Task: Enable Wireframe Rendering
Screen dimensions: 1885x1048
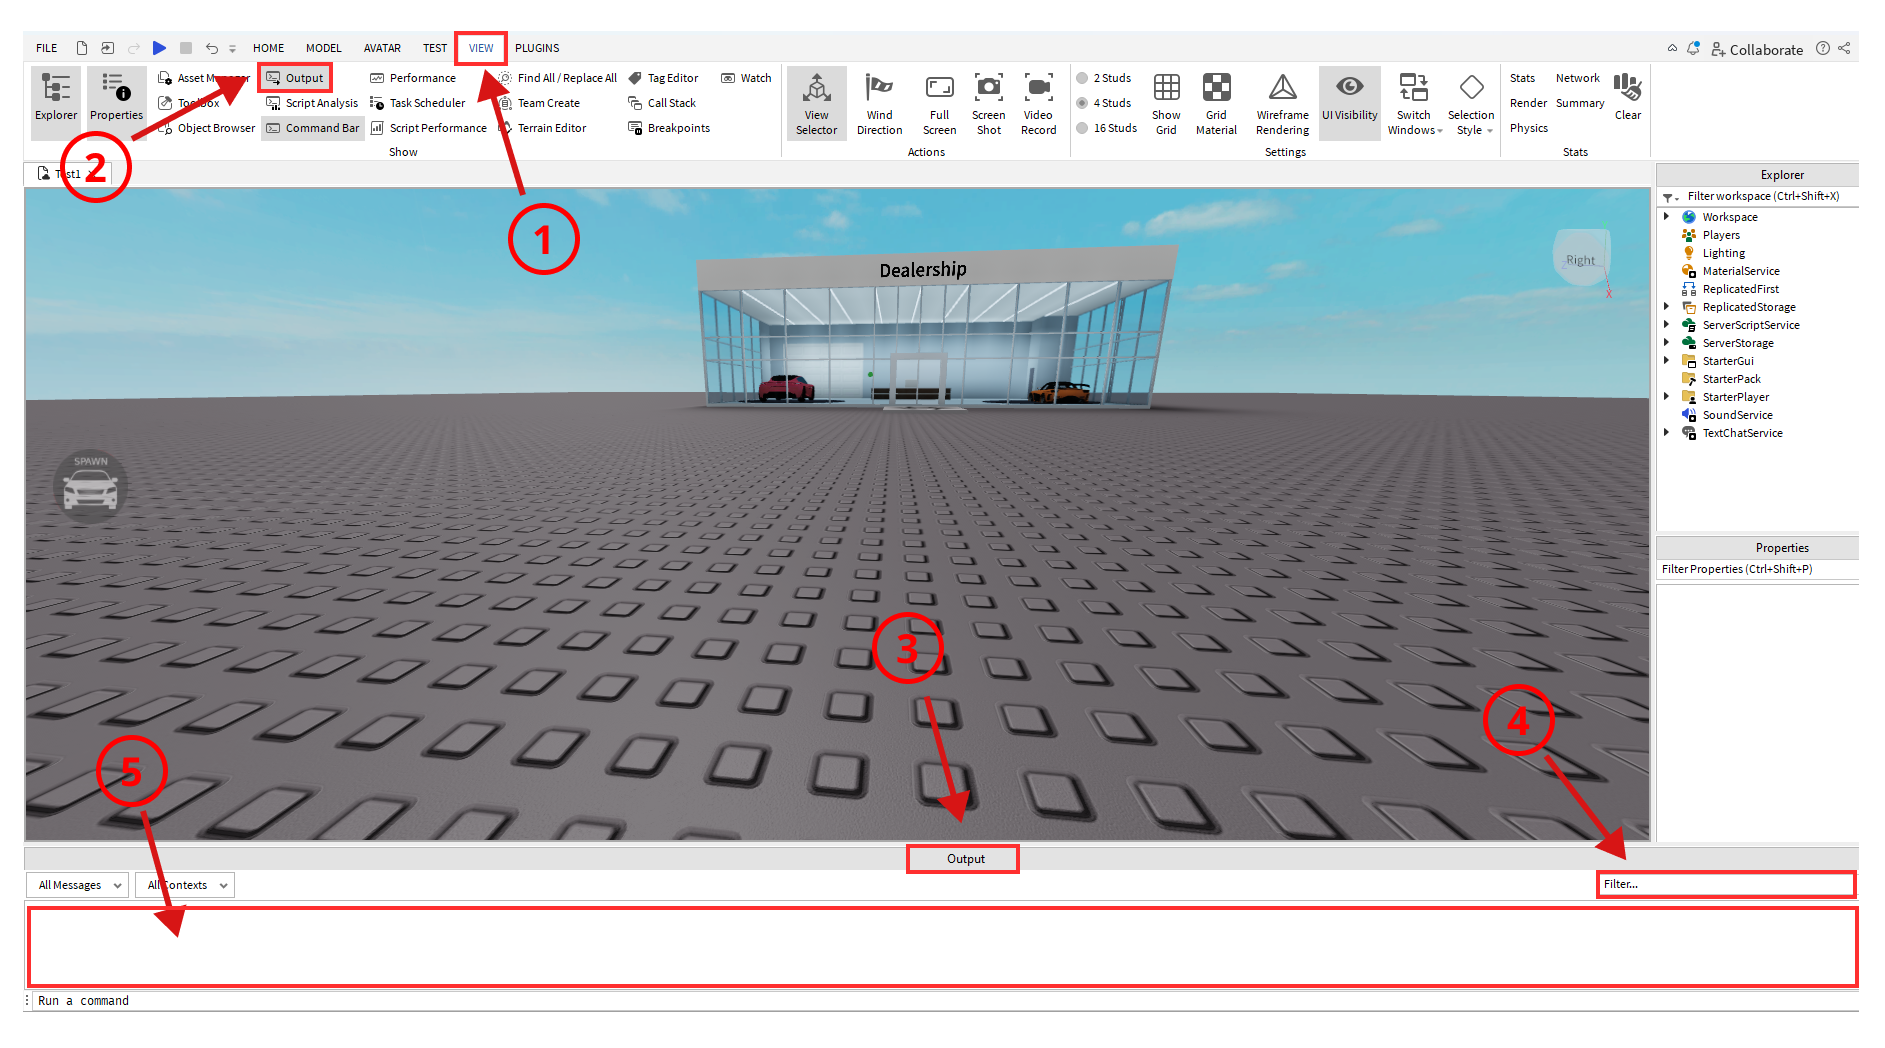Action: pos(1283,103)
